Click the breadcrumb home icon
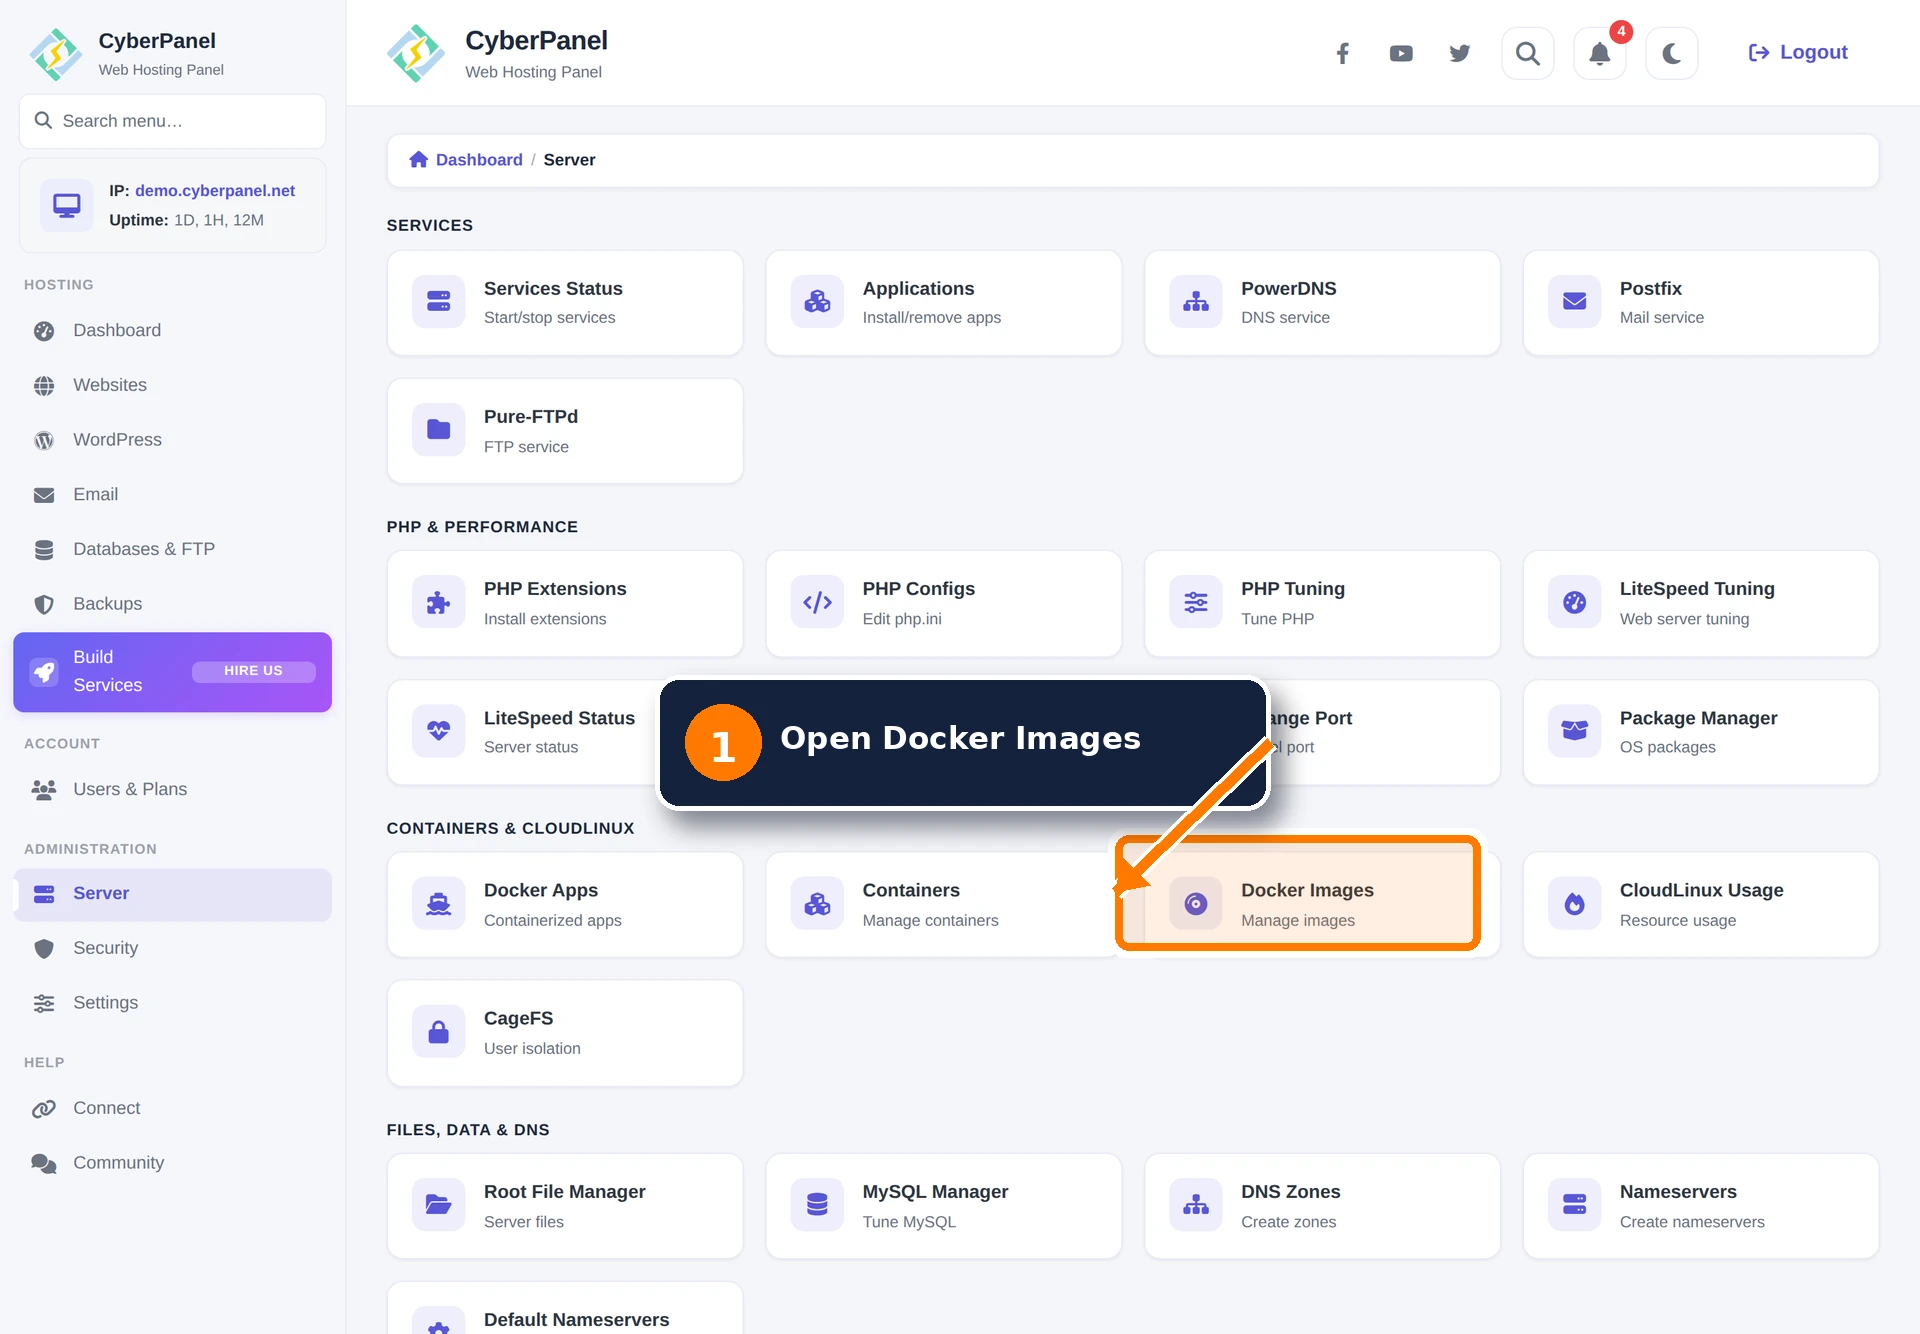1920x1334 pixels. [419, 160]
